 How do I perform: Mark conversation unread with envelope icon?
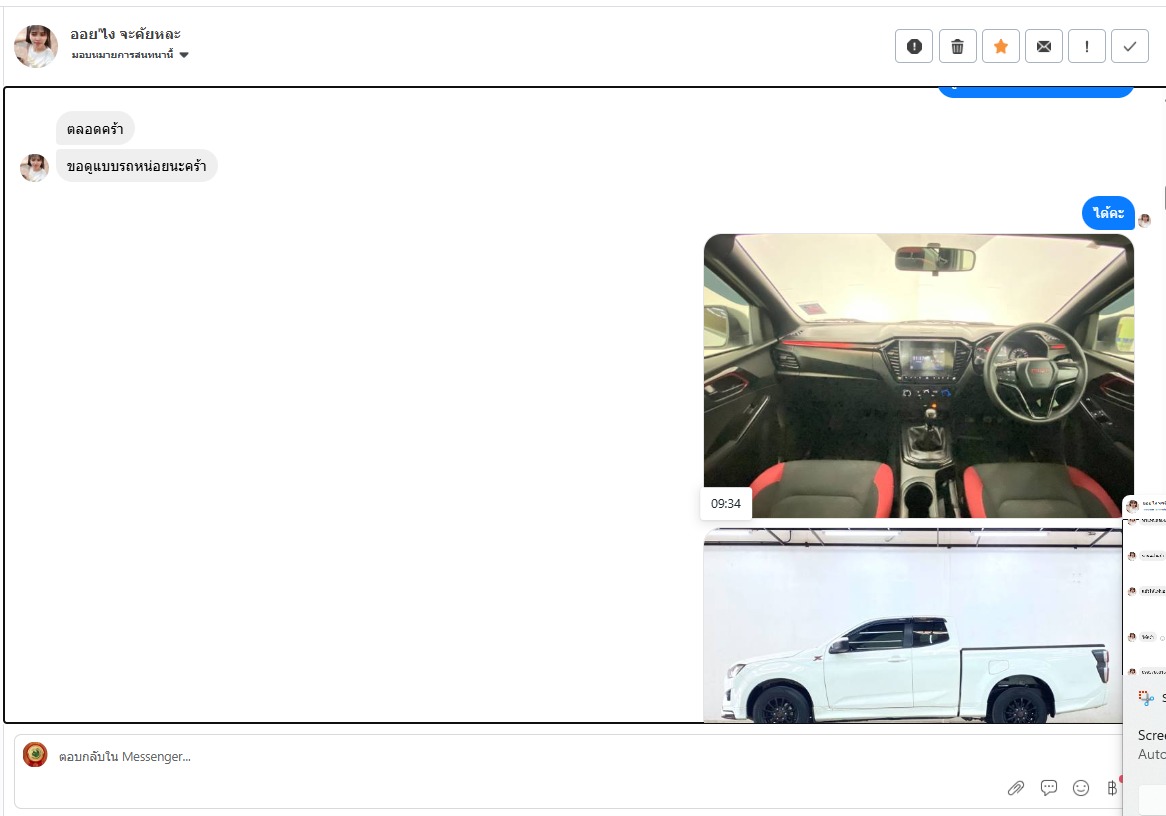click(1043, 46)
